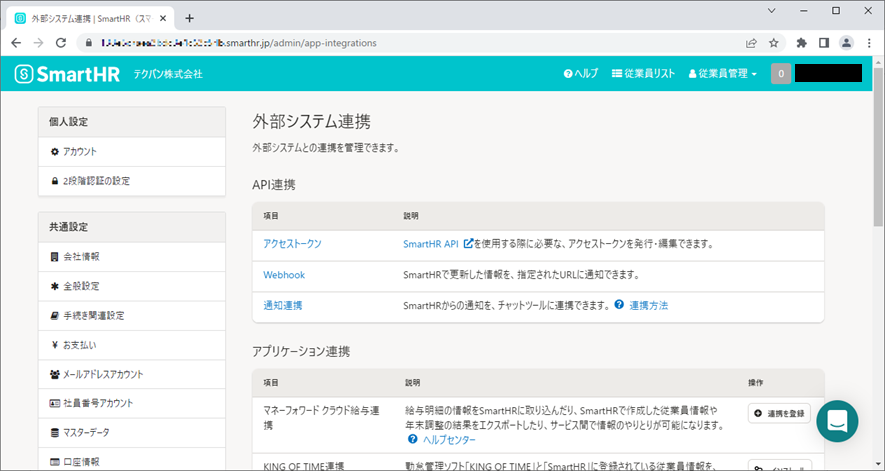Screen dimensions: 885x471
Task: Open 2段階認証の設定 in sidebar
Action: coord(96,181)
